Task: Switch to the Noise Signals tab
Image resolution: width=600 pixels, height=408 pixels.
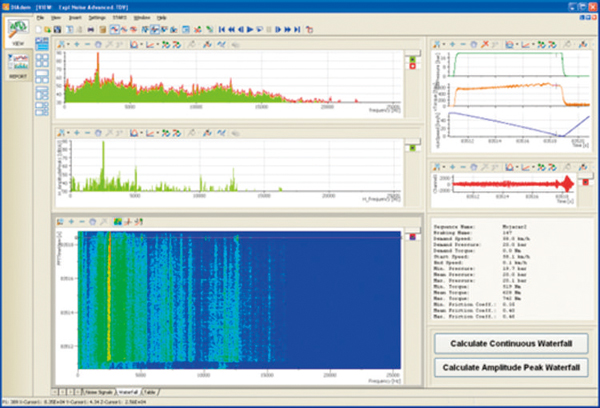Action: tap(97, 392)
